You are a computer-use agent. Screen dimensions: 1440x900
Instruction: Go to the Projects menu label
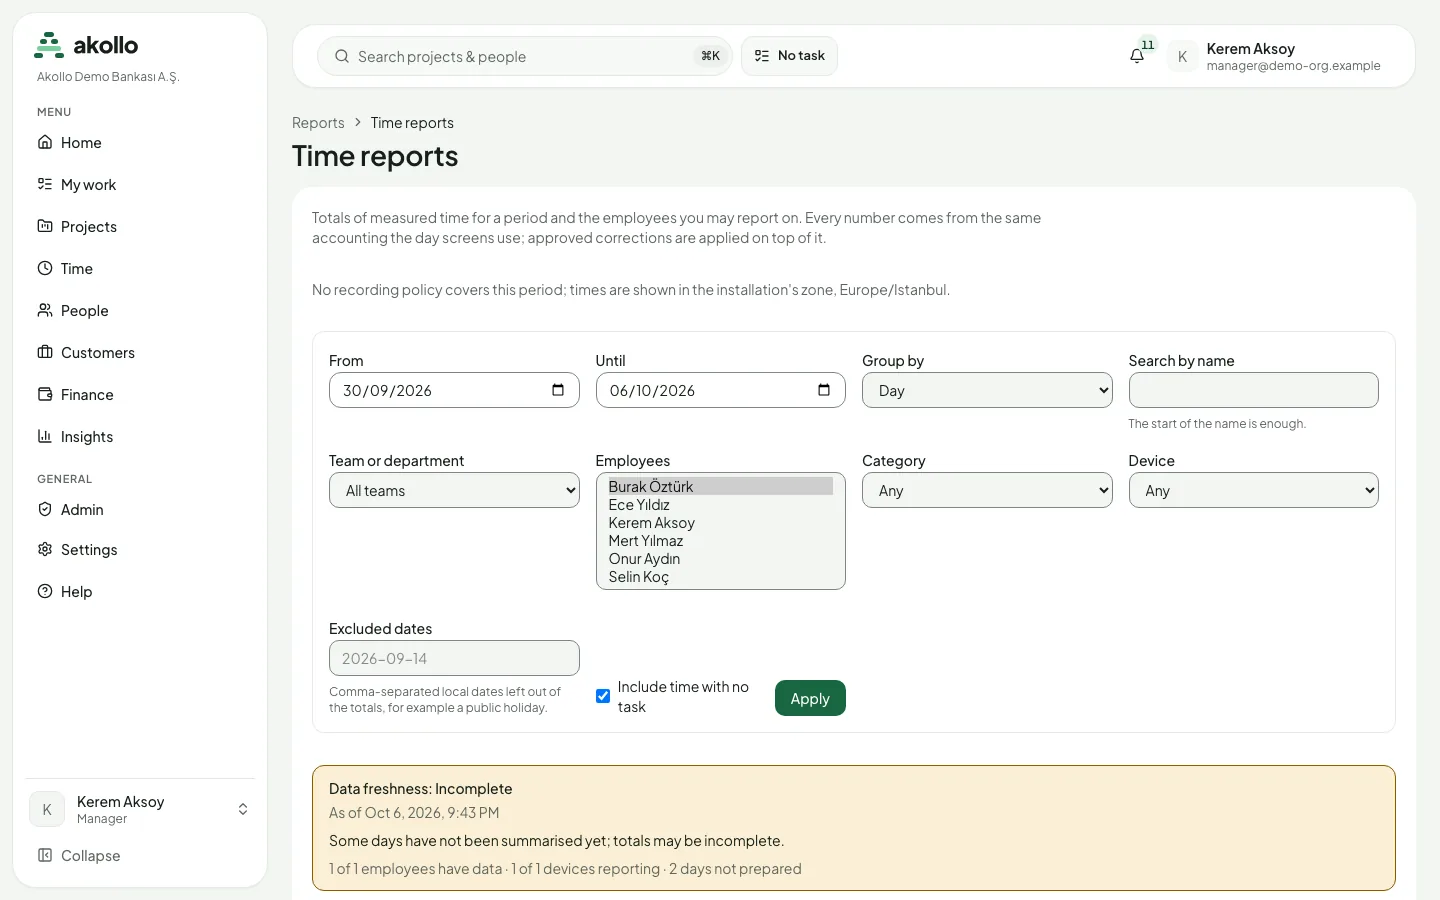(x=89, y=227)
